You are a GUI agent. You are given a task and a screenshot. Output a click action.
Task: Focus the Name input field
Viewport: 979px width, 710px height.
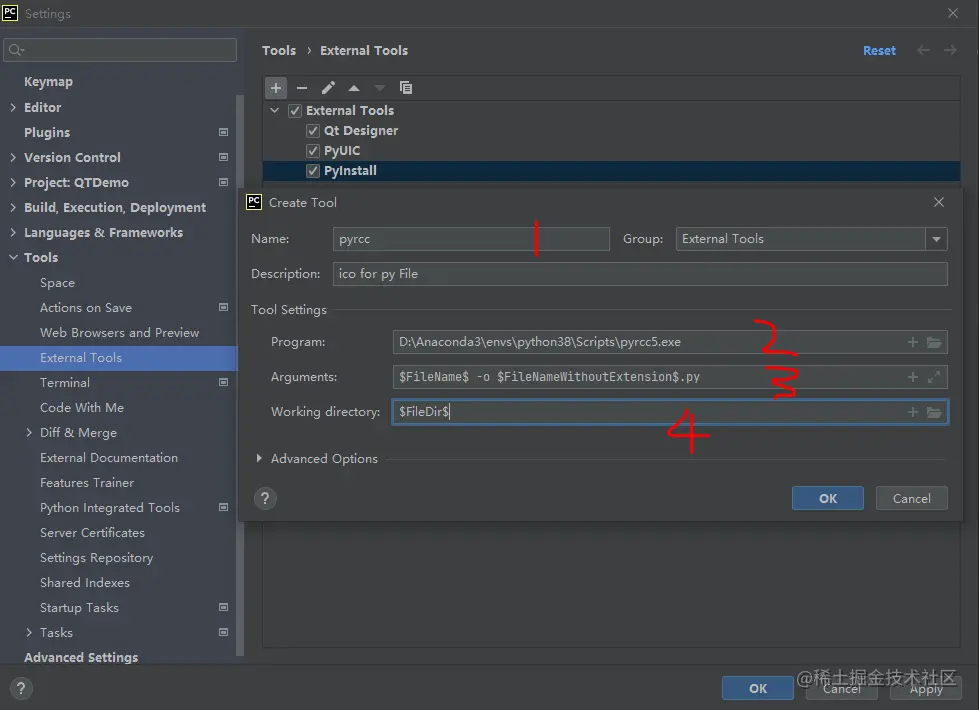[471, 239]
